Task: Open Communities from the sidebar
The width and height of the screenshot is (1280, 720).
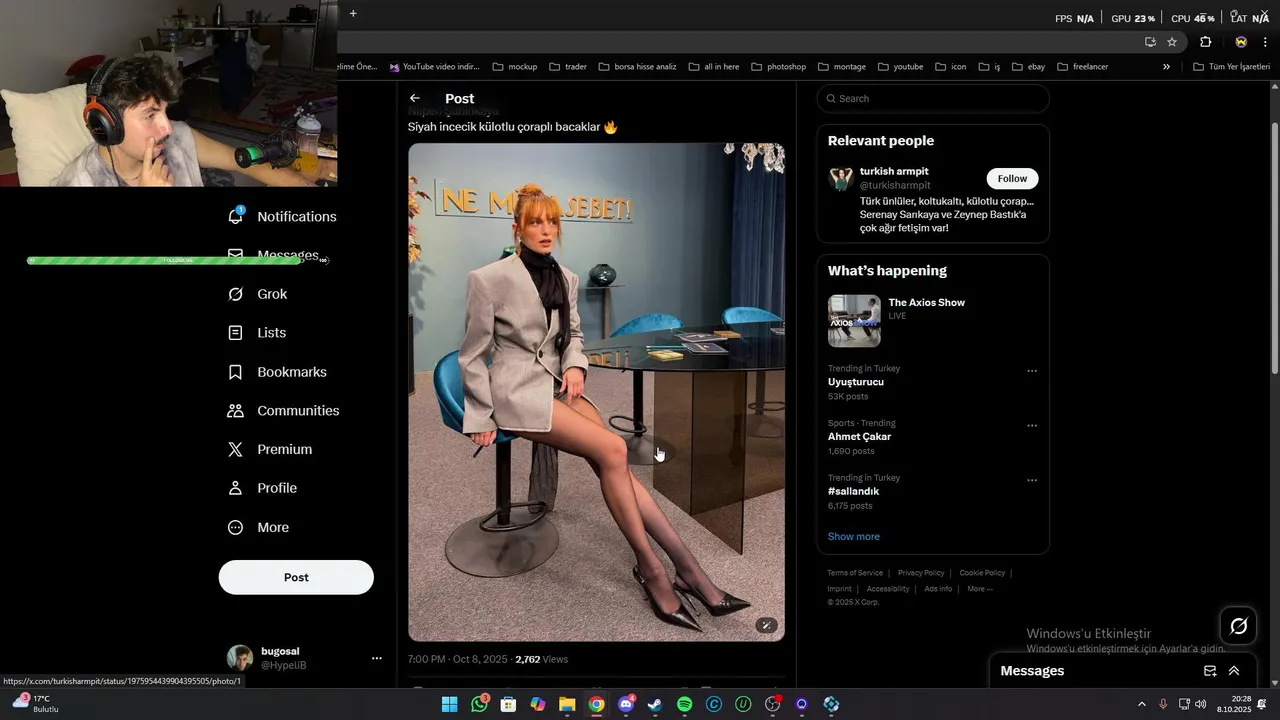Action: 284,411
